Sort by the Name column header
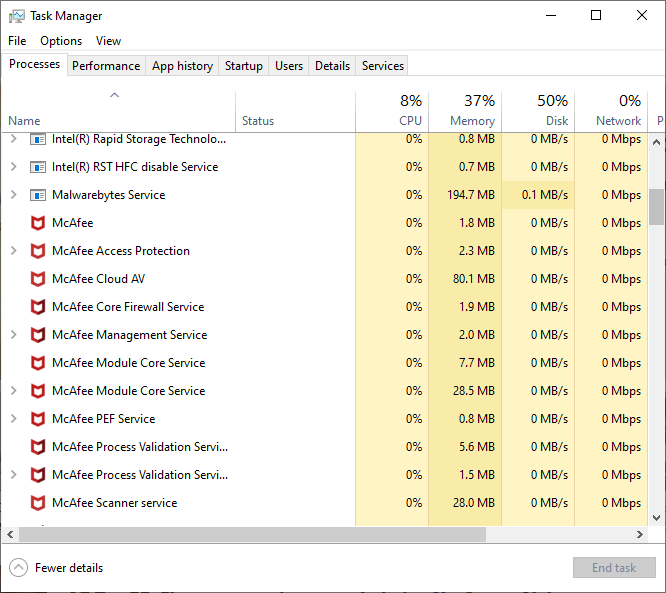 coord(119,110)
